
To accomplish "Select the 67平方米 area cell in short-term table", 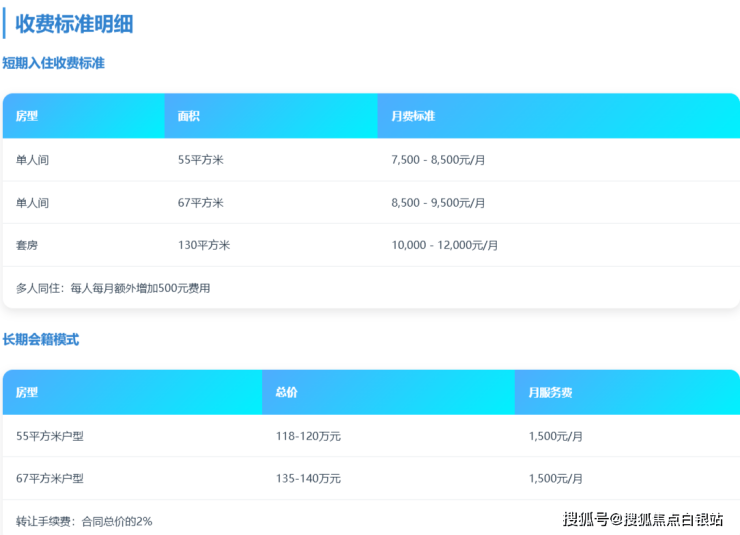I will pyautogui.click(x=200, y=203).
